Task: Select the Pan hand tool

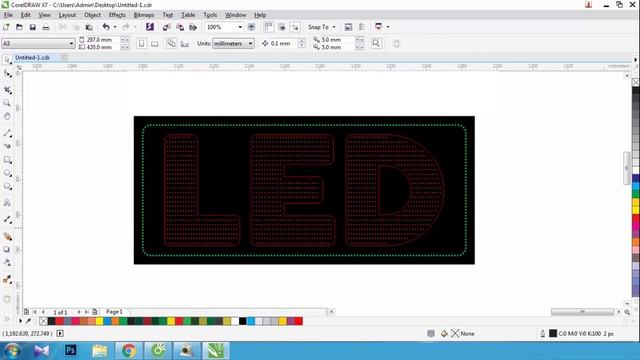Action: point(7,116)
